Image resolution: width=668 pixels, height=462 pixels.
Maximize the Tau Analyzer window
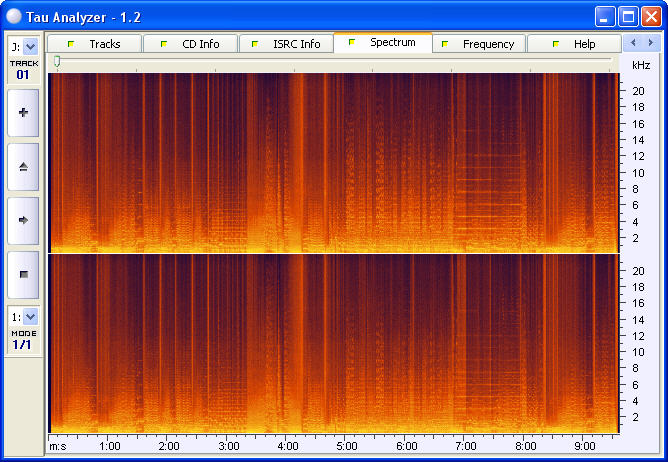628,16
